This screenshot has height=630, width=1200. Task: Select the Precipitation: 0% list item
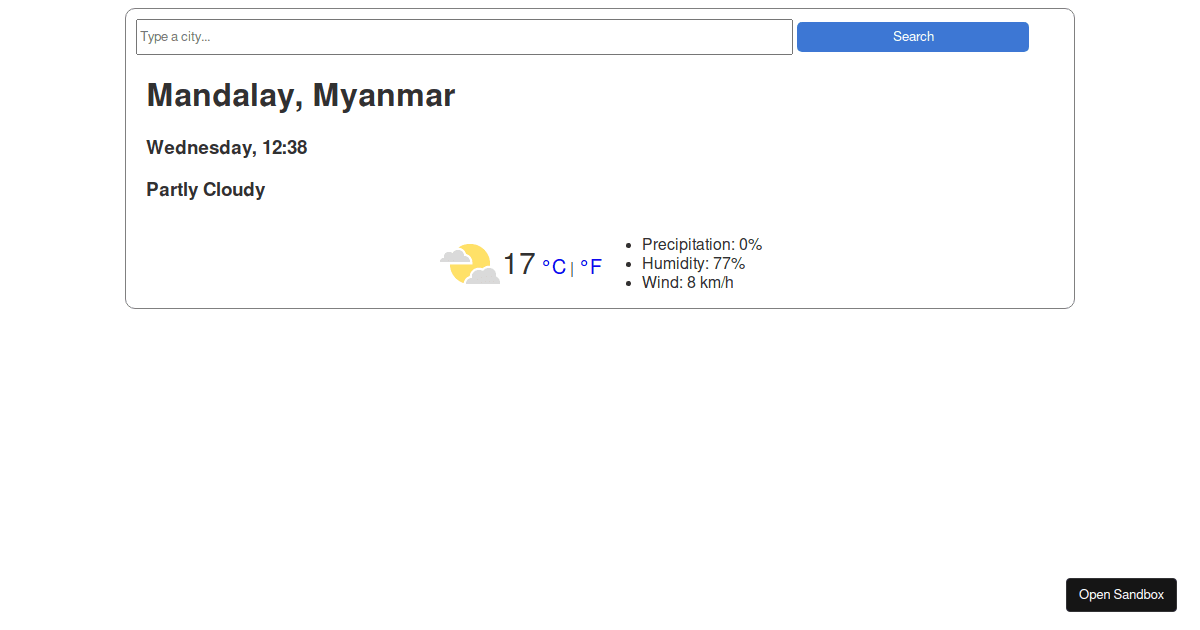(x=702, y=245)
